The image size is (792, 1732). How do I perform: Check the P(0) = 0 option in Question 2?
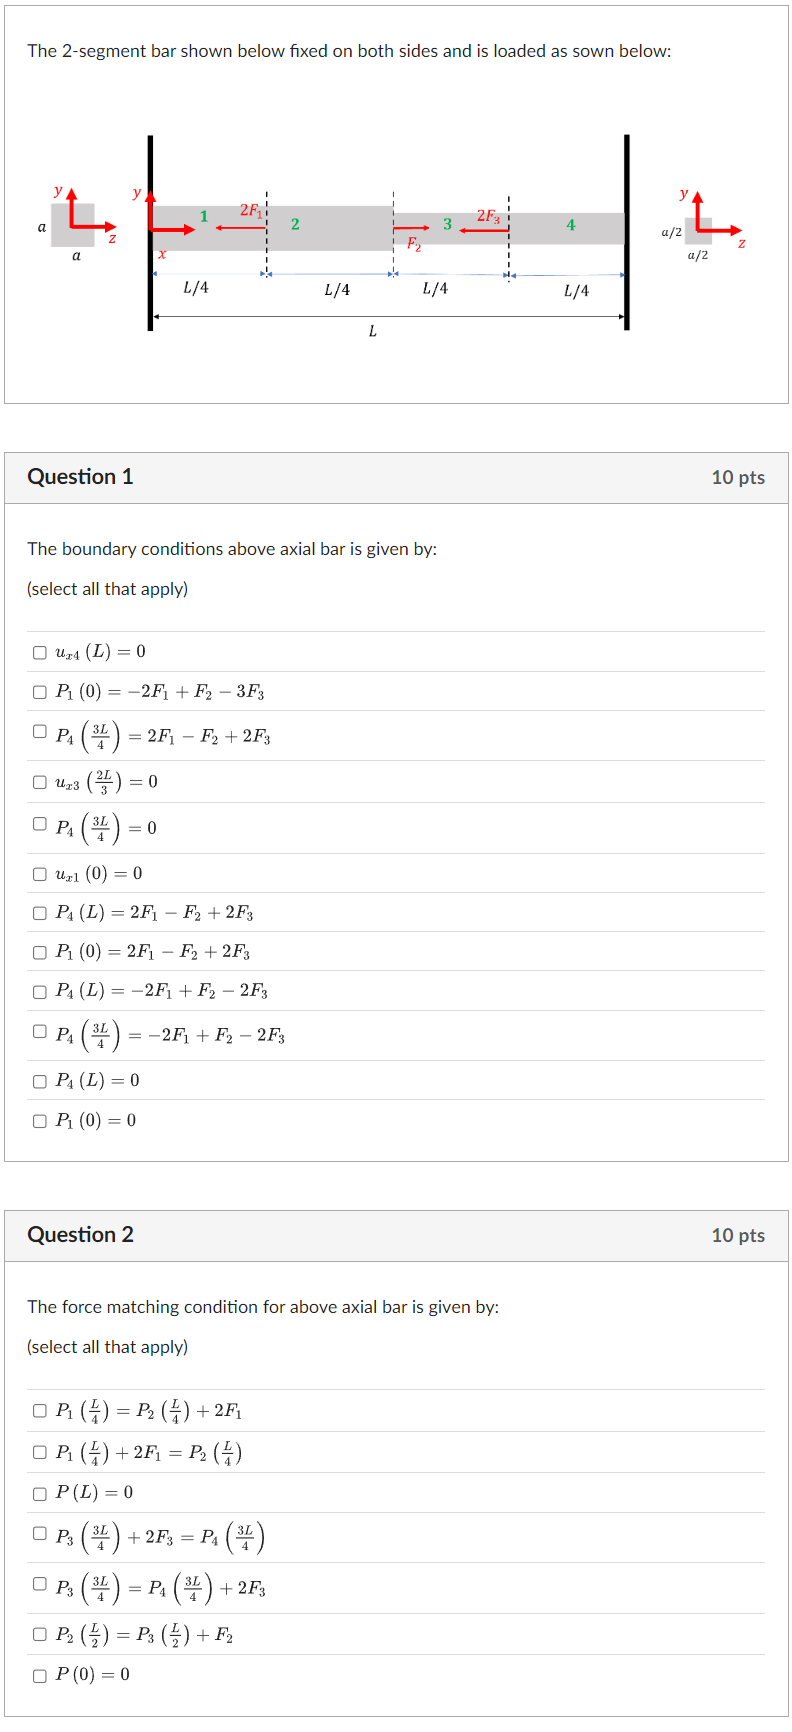click(39, 1674)
